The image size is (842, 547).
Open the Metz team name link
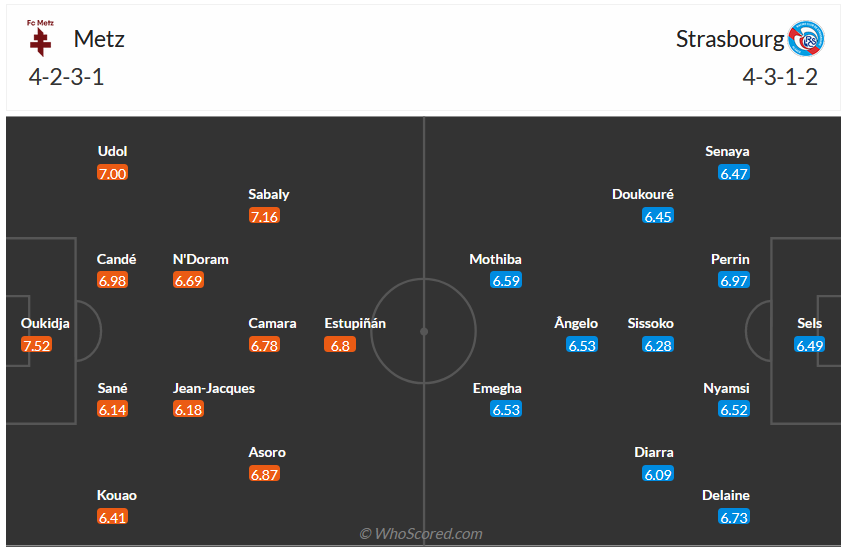pos(99,39)
